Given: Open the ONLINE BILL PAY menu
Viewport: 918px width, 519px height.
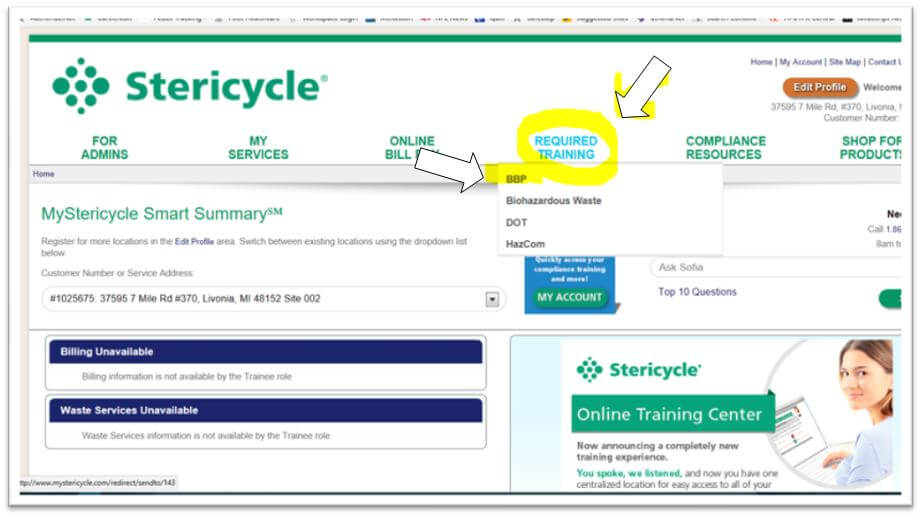Looking at the screenshot, I should tap(412, 148).
